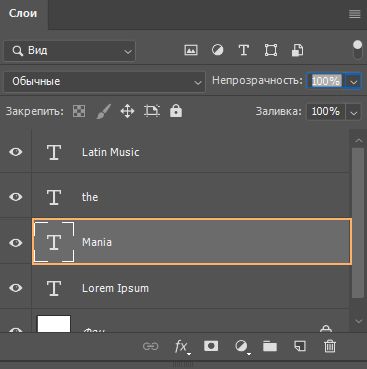Select the Lorem Ipsum layer name
367x369 pixels.
tap(115, 288)
